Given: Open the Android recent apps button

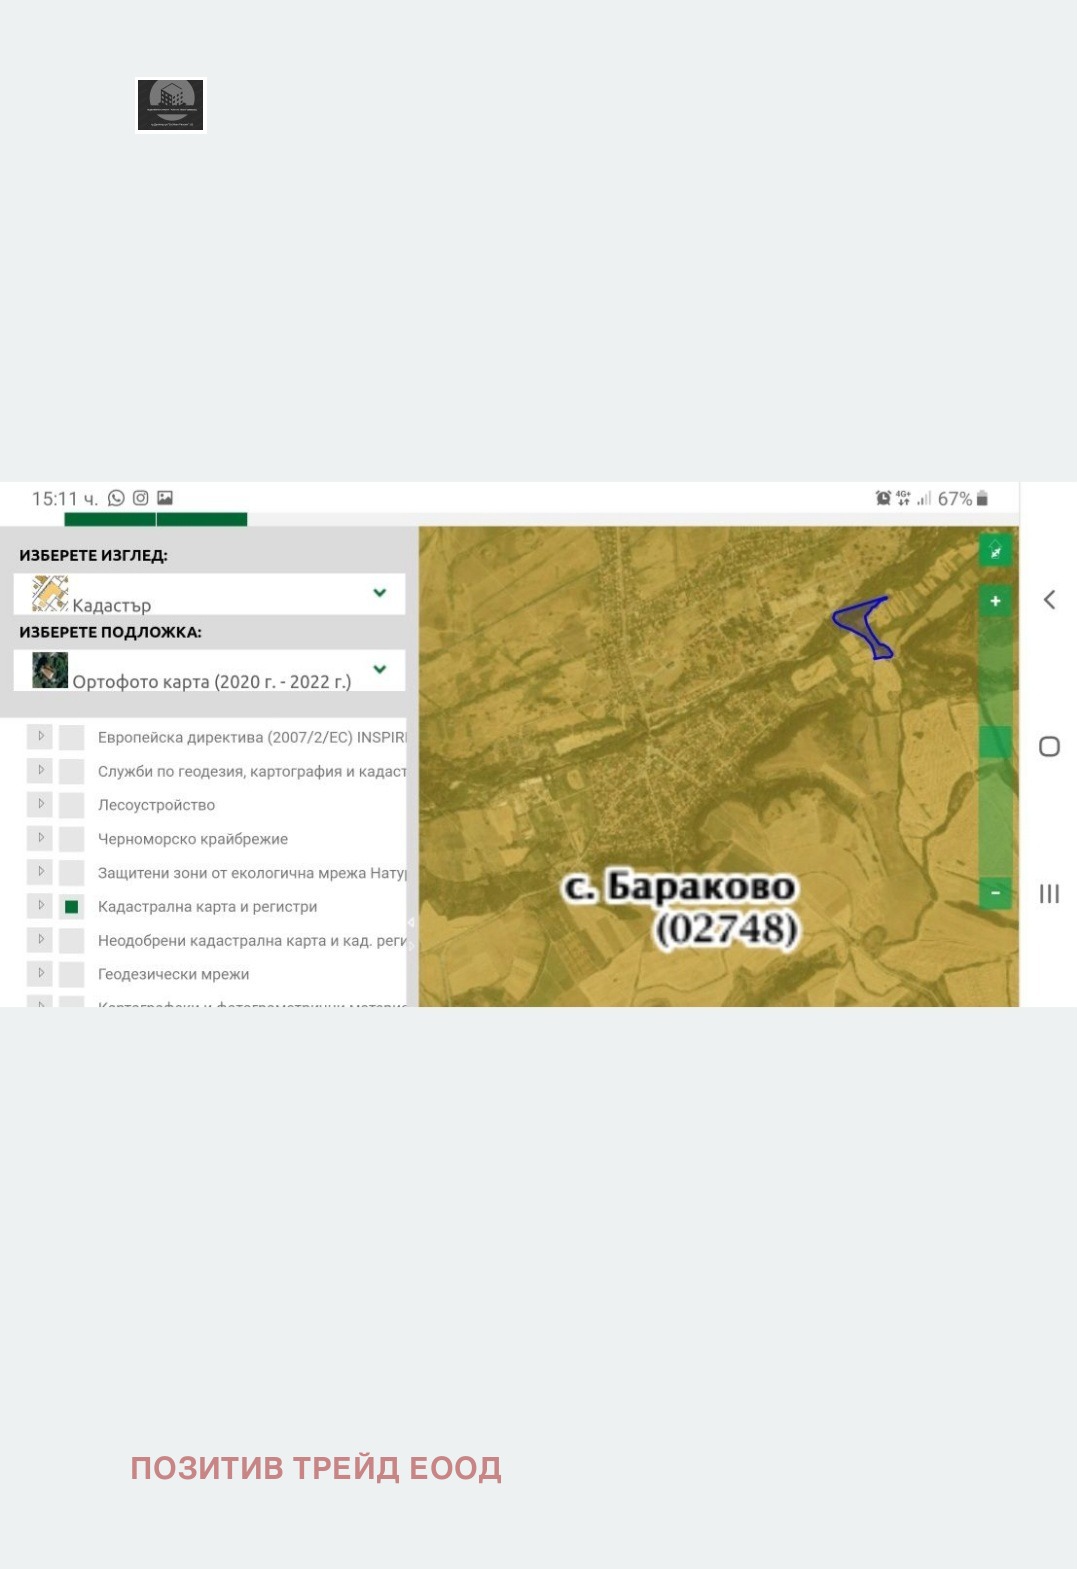Looking at the screenshot, I should tap(1049, 894).
